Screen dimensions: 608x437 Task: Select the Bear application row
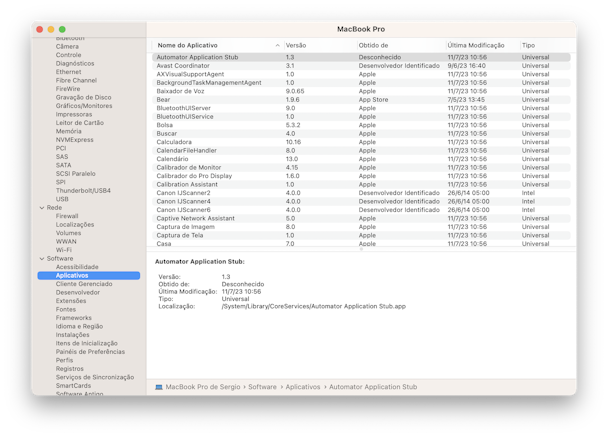click(361, 100)
